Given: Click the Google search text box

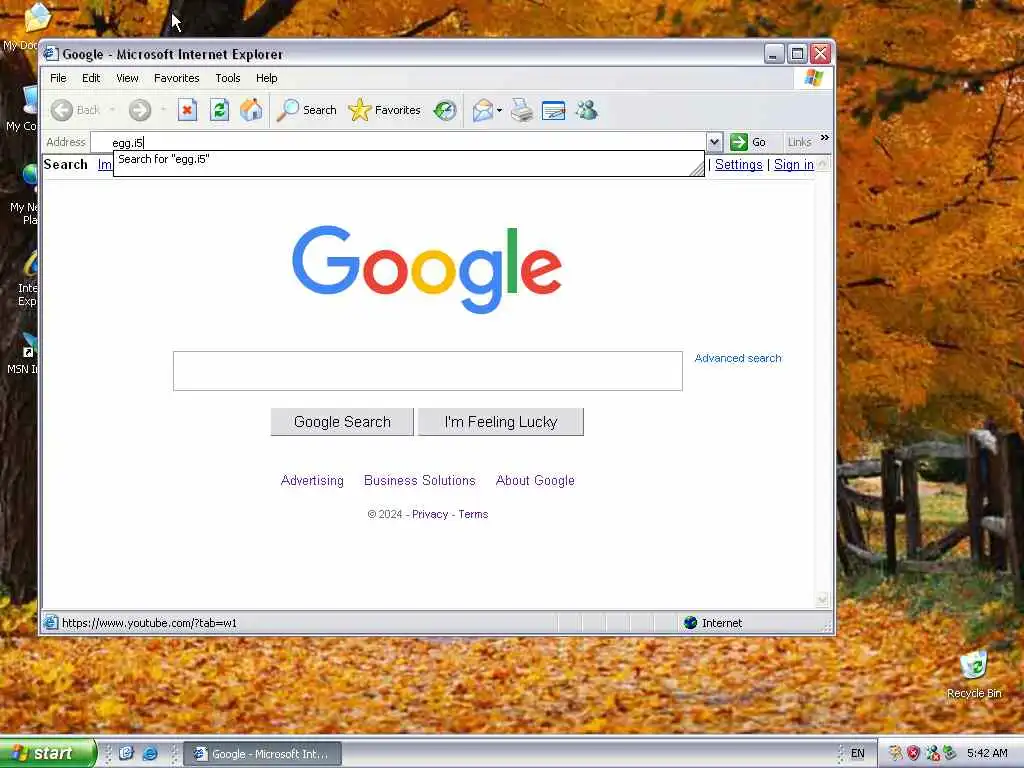Looking at the screenshot, I should 428,371.
